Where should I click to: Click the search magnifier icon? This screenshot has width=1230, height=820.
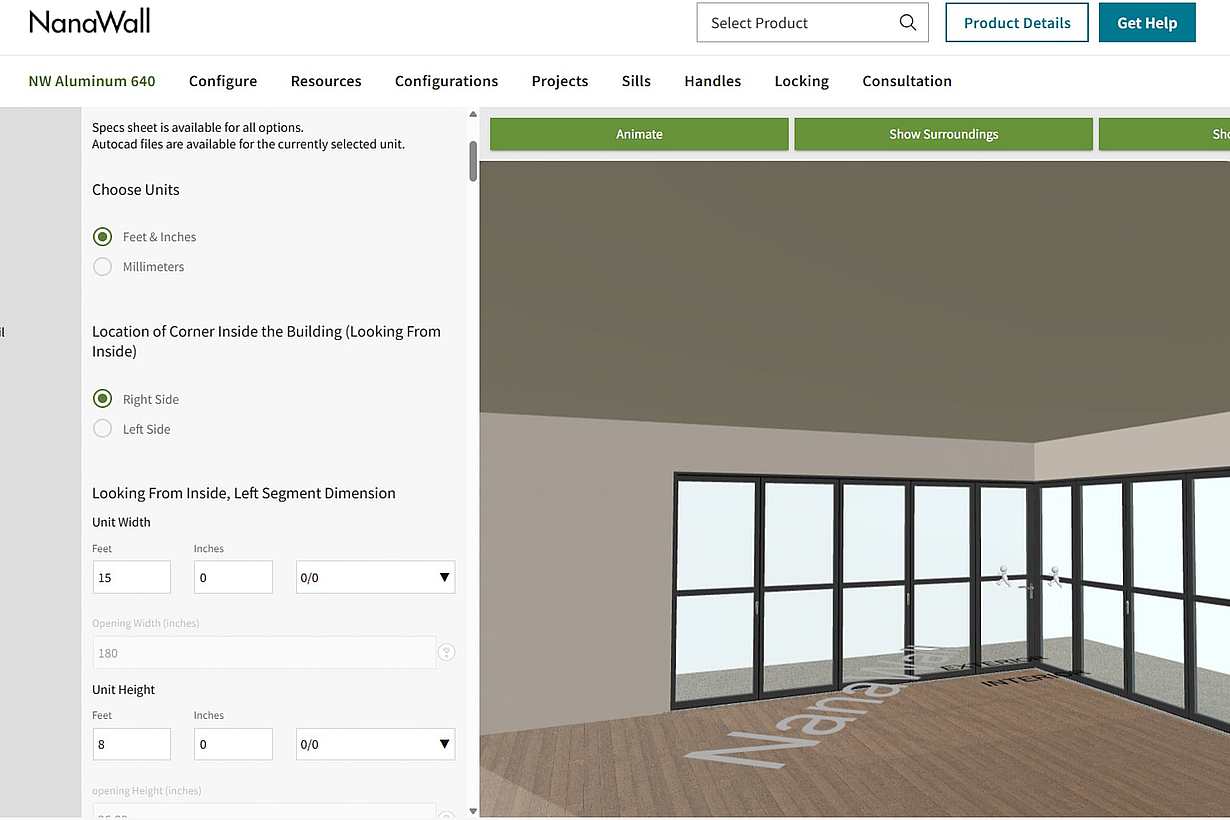(907, 23)
